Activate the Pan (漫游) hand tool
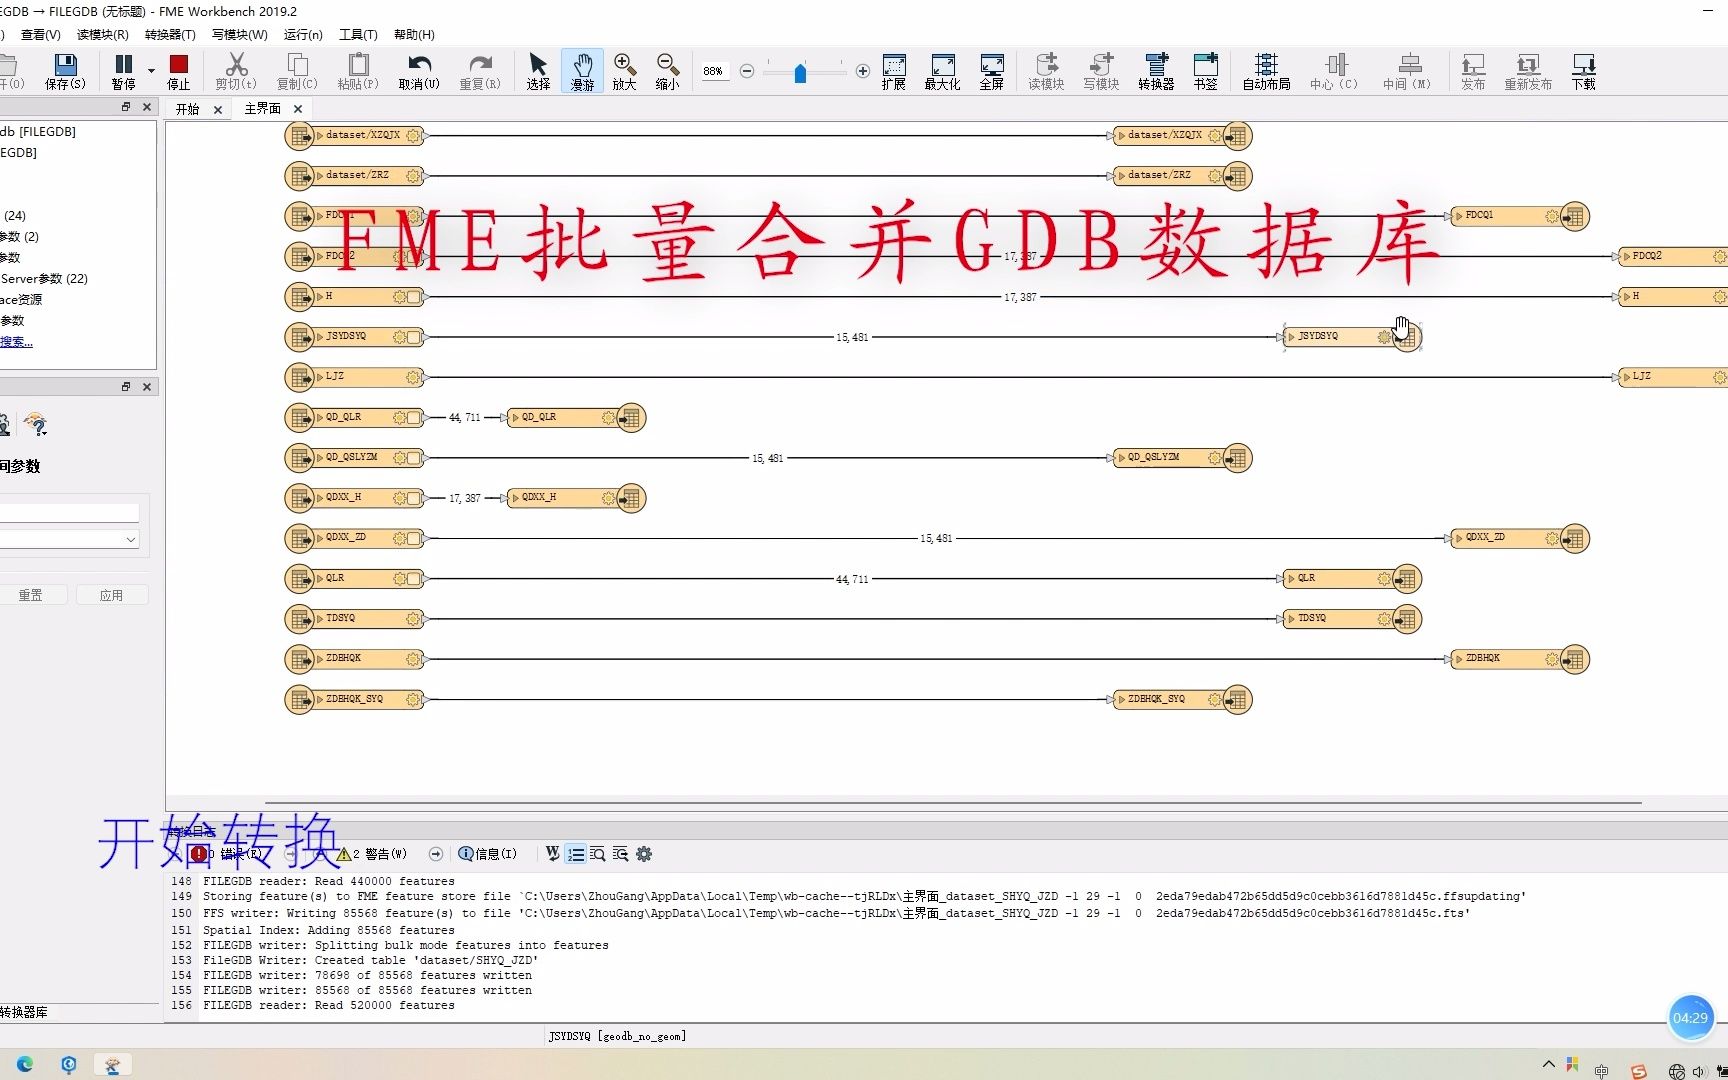This screenshot has height=1080, width=1728. tap(582, 72)
